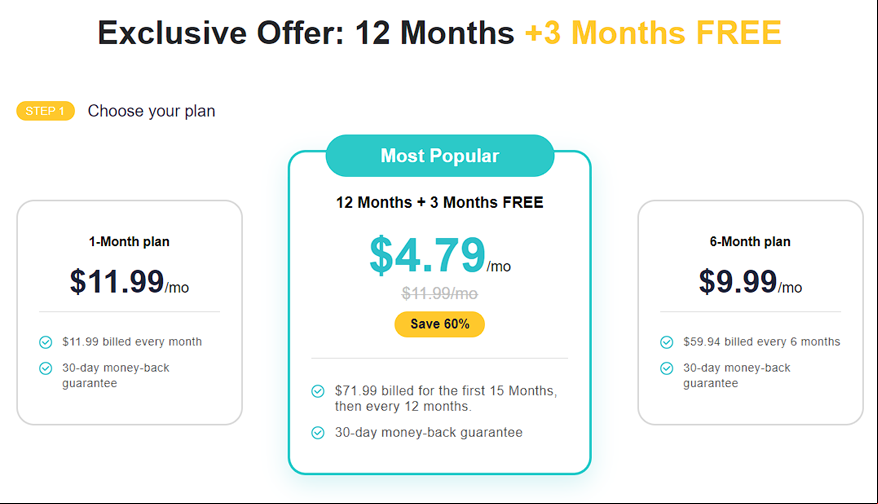878x504 pixels.
Task: Click checkmark icon beside $59.94 billed every 6 months
Action: (x=666, y=342)
